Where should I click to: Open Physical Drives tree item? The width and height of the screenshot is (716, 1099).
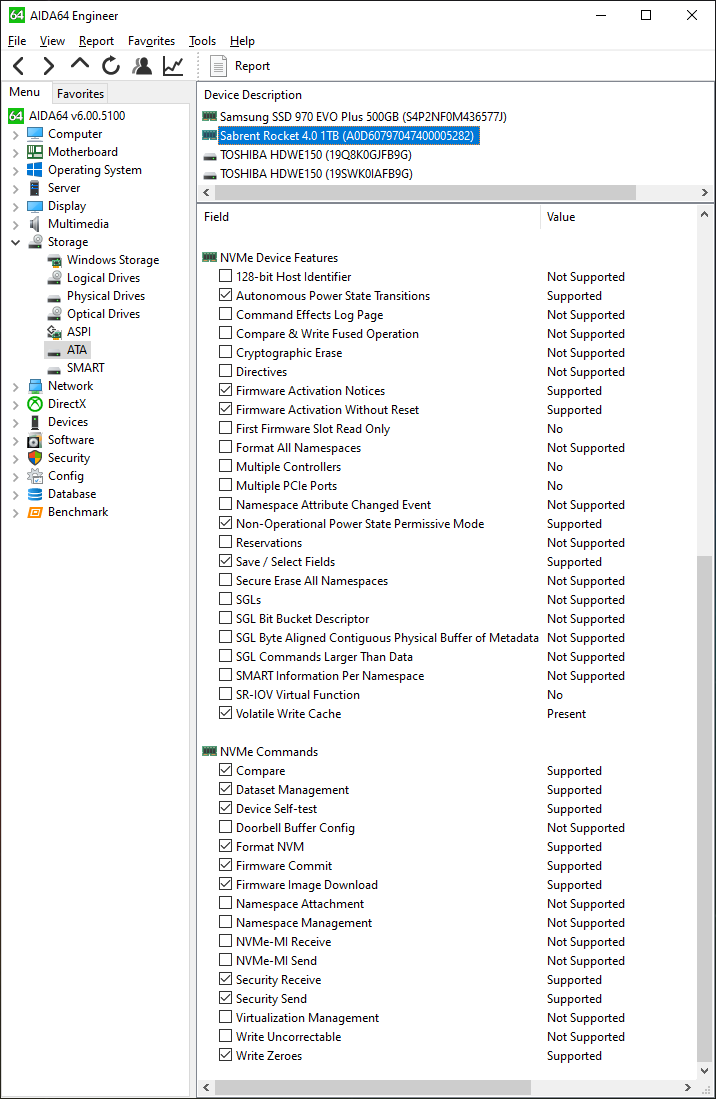106,296
